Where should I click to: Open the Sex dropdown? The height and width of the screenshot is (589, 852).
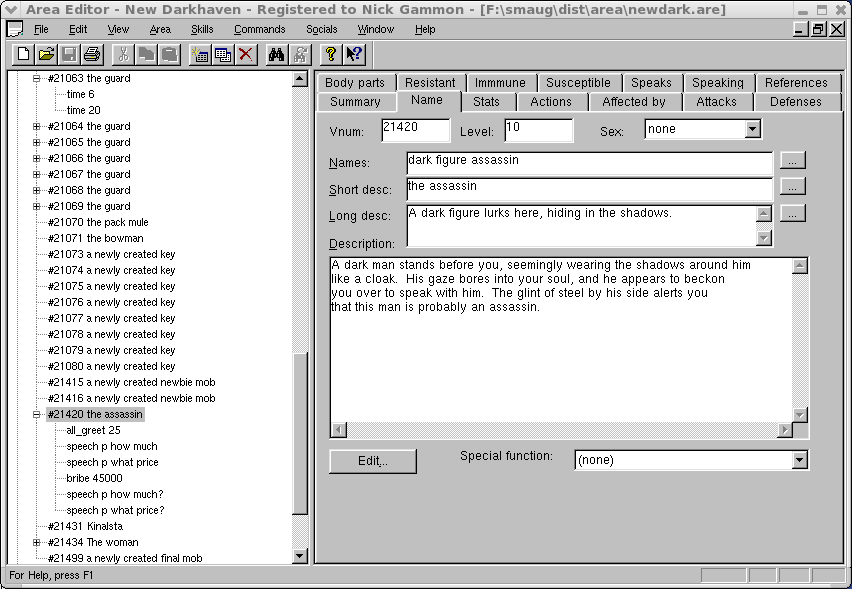[752, 129]
